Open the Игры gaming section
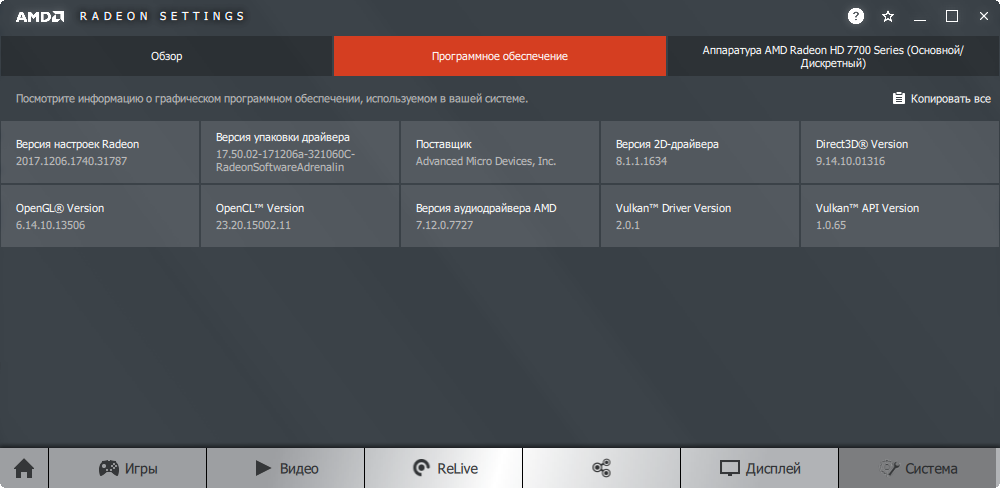 128,468
